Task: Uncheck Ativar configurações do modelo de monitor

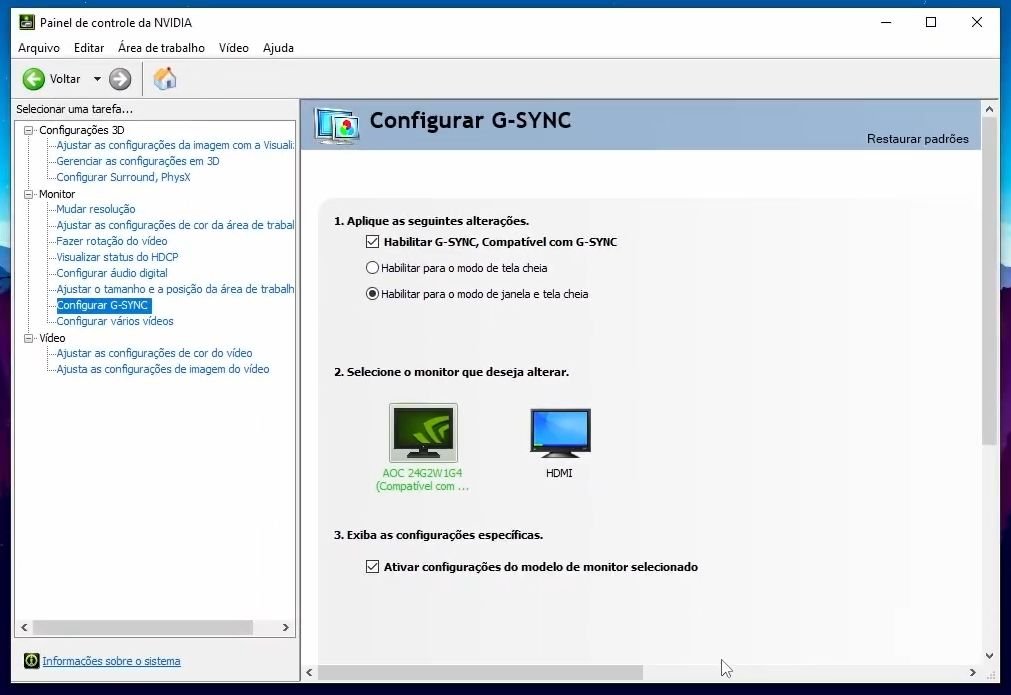Action: pyautogui.click(x=373, y=567)
